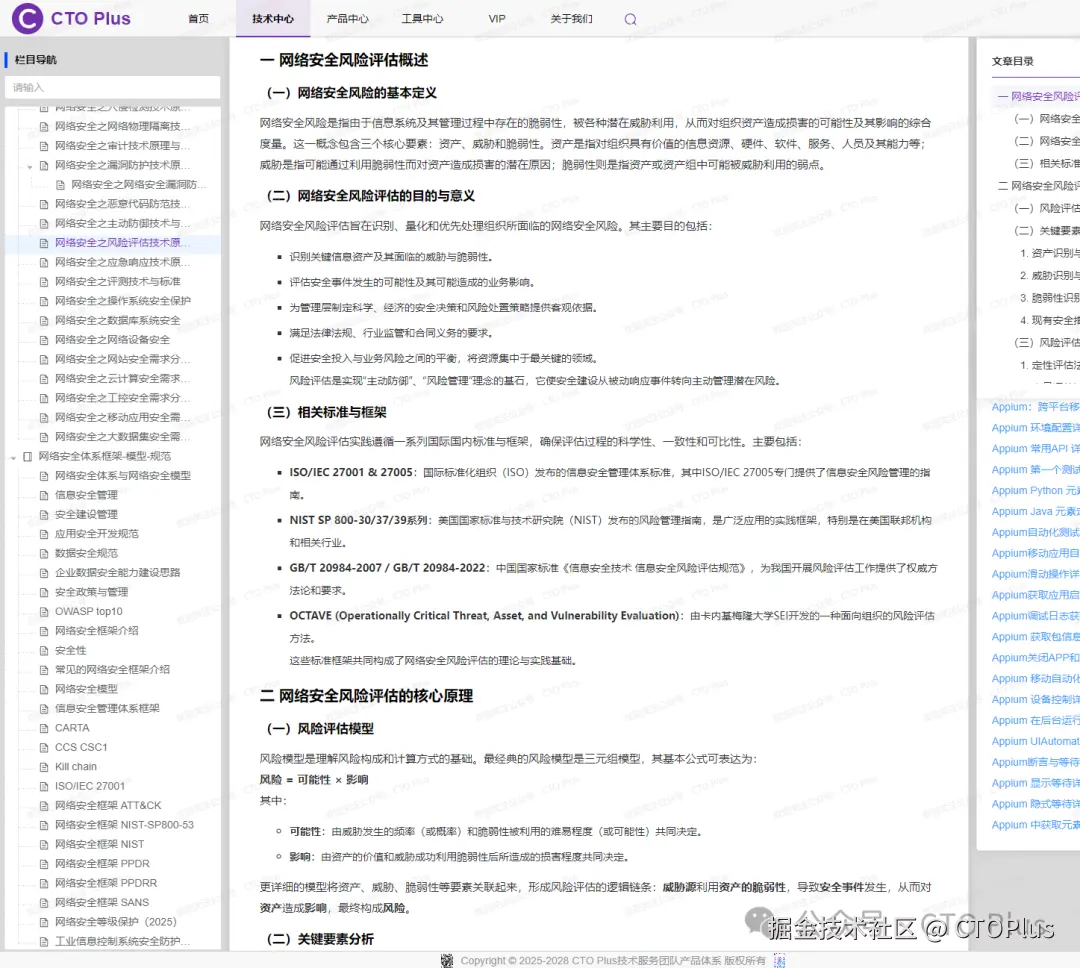
Task: Click document icon beside 安全性
Action: coord(44,650)
